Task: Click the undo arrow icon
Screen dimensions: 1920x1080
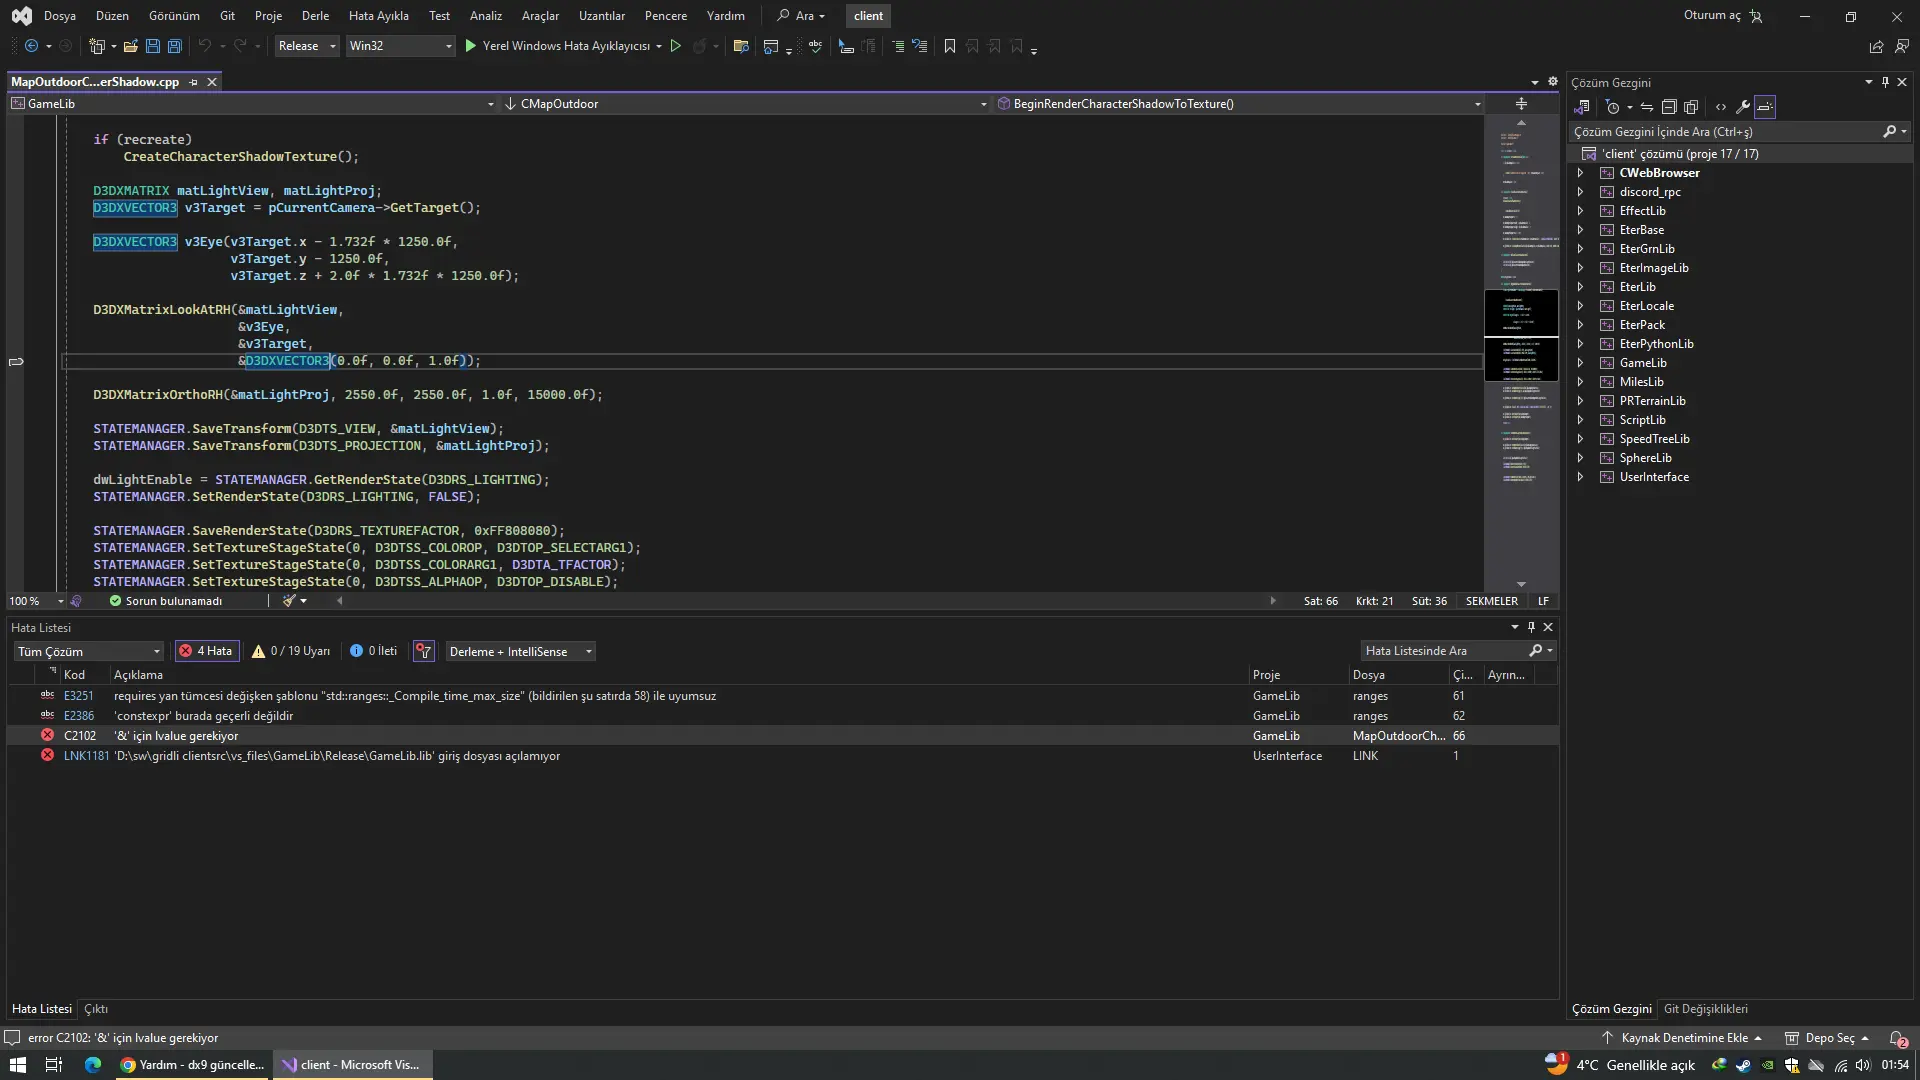Action: [205, 46]
